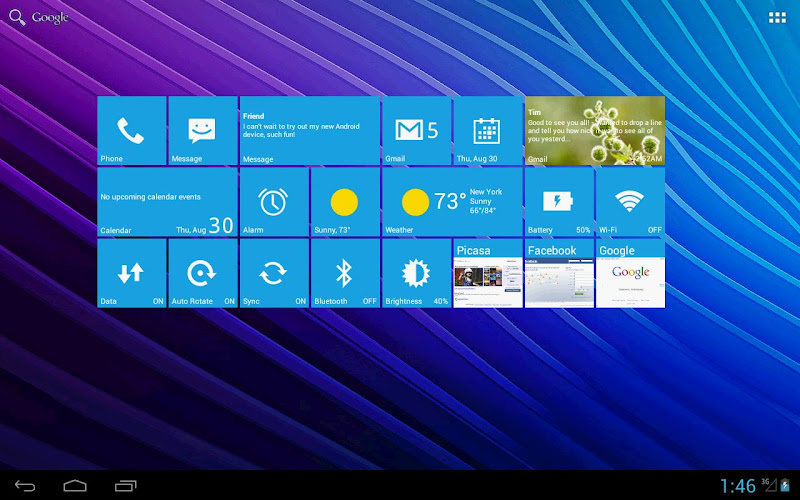Open the Picasa bookmark thumbnail
Viewport: 800px width, 500px height.
(x=488, y=273)
